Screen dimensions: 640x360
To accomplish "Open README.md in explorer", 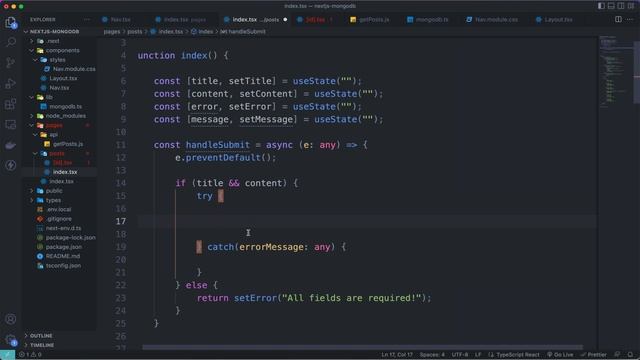I will point(62,256).
